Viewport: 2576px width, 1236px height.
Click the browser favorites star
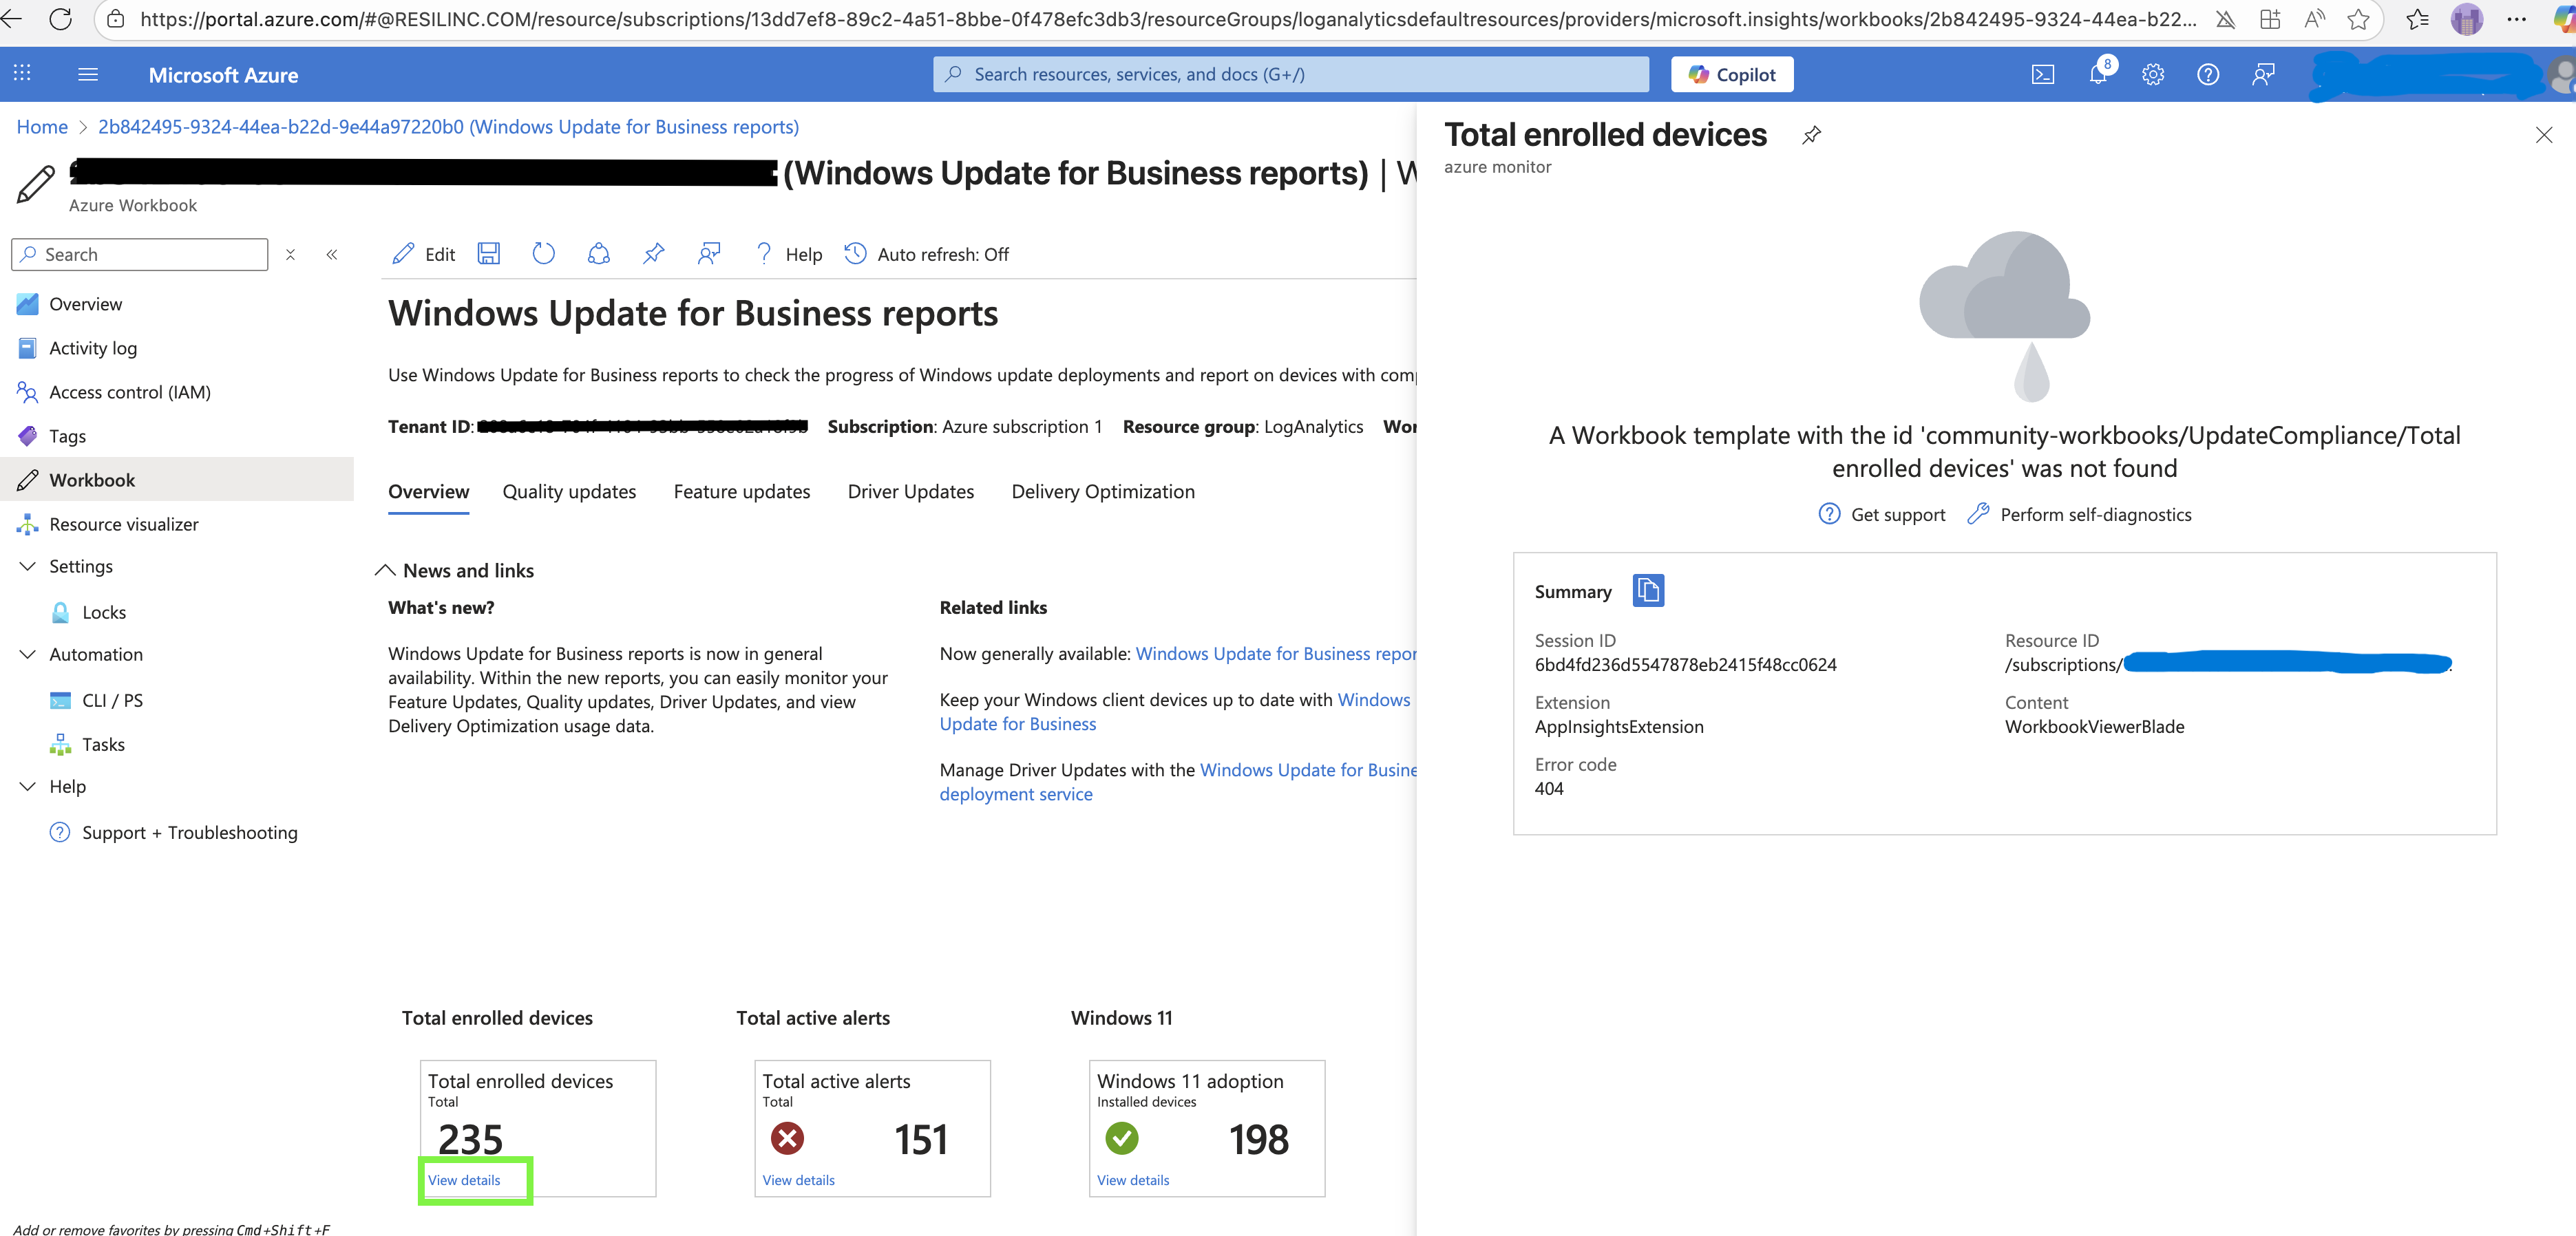point(2358,19)
